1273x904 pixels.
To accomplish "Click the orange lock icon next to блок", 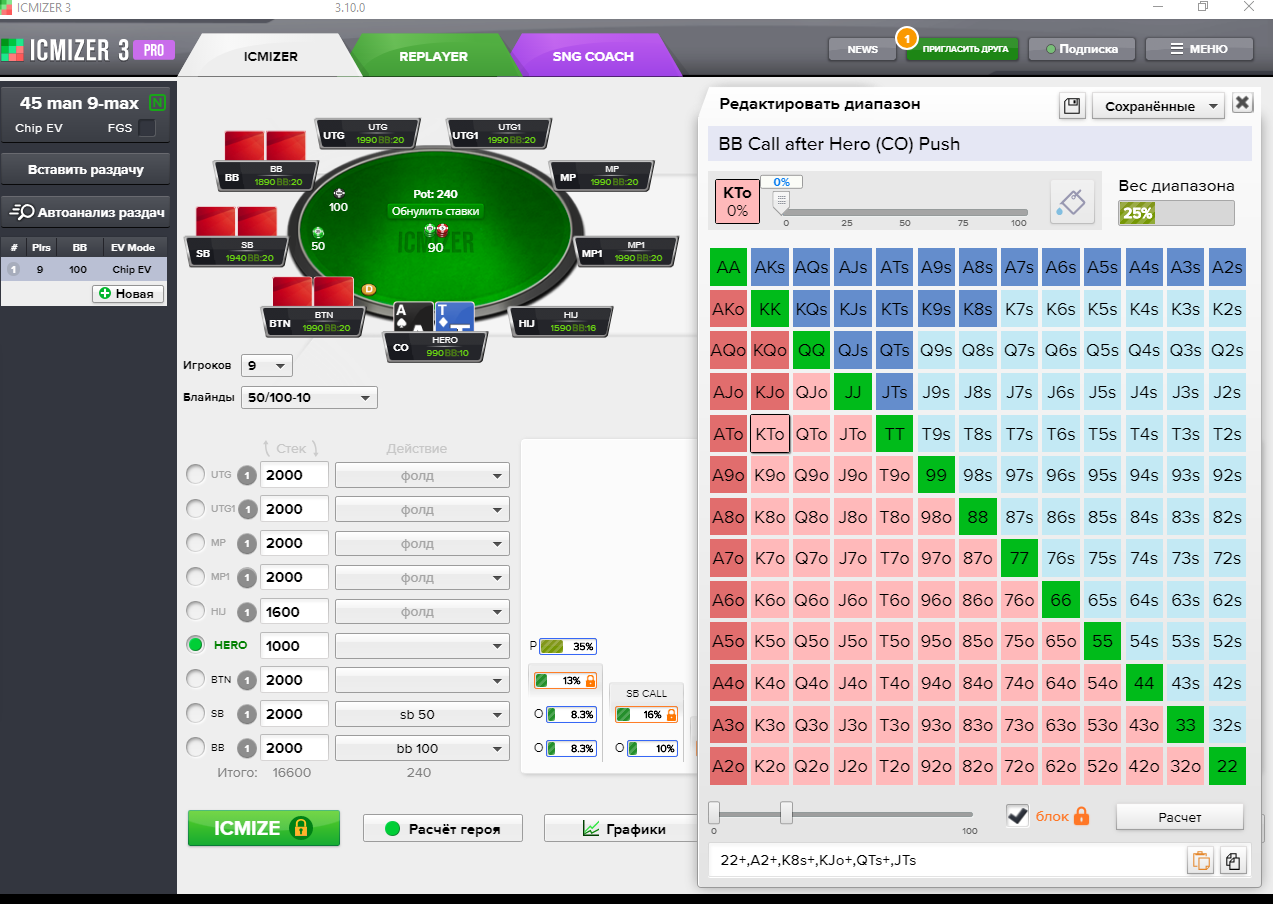I will point(1081,816).
